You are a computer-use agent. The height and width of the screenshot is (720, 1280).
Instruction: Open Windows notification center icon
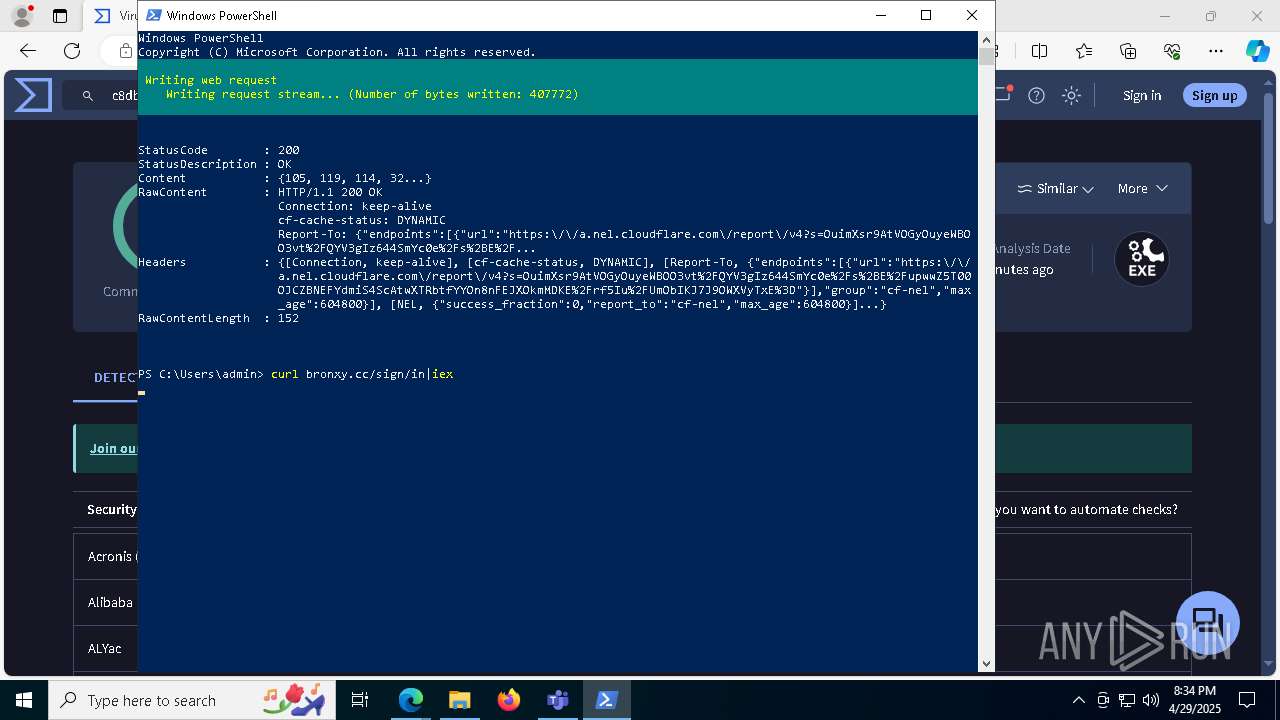[x=1247, y=700]
